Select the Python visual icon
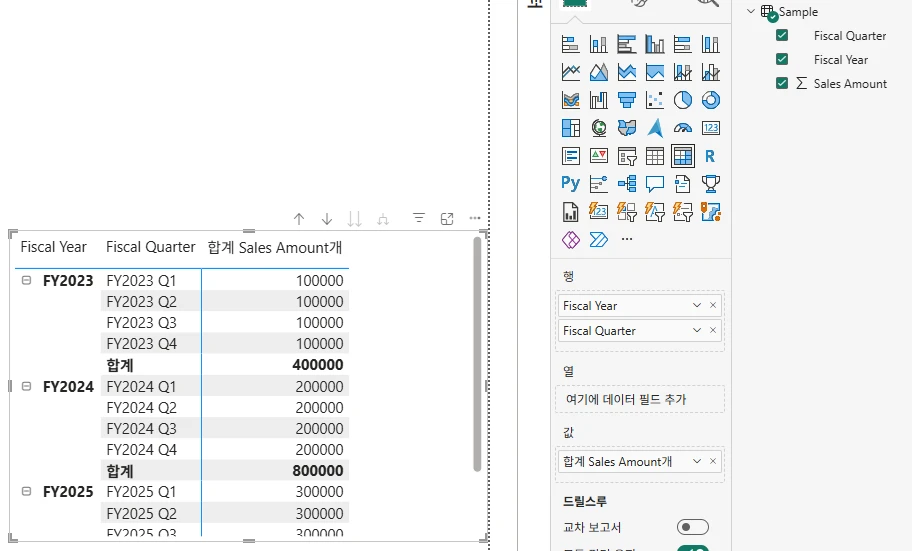This screenshot has width=912, height=551. pyautogui.click(x=571, y=184)
